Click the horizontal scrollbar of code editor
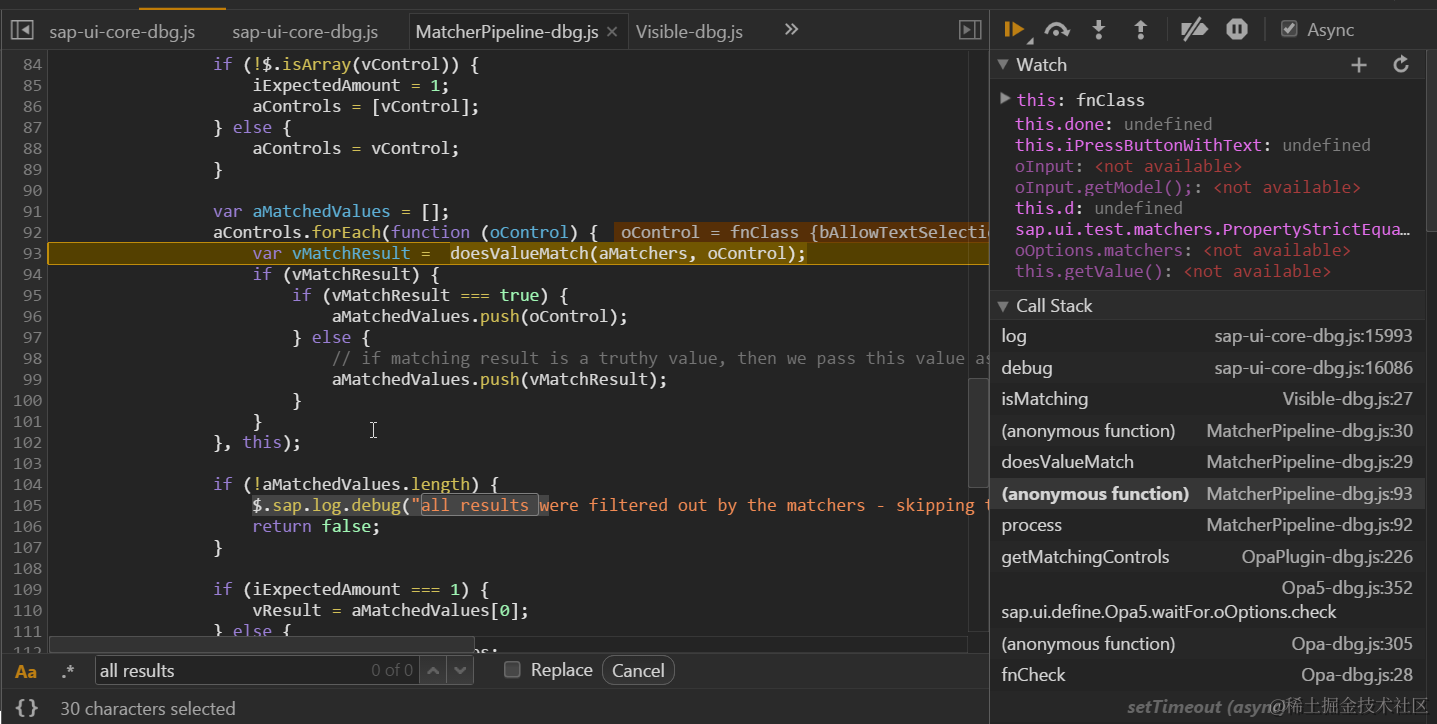The height and width of the screenshot is (724, 1437). coord(261,645)
